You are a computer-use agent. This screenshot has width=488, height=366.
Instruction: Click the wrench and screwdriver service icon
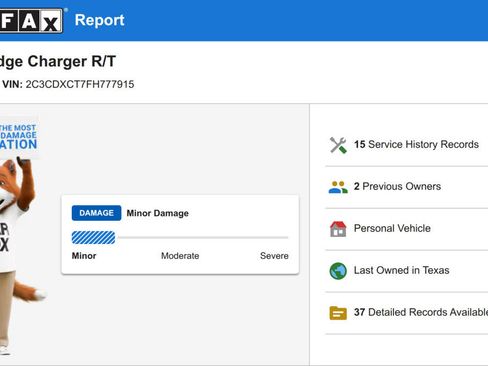(x=338, y=145)
